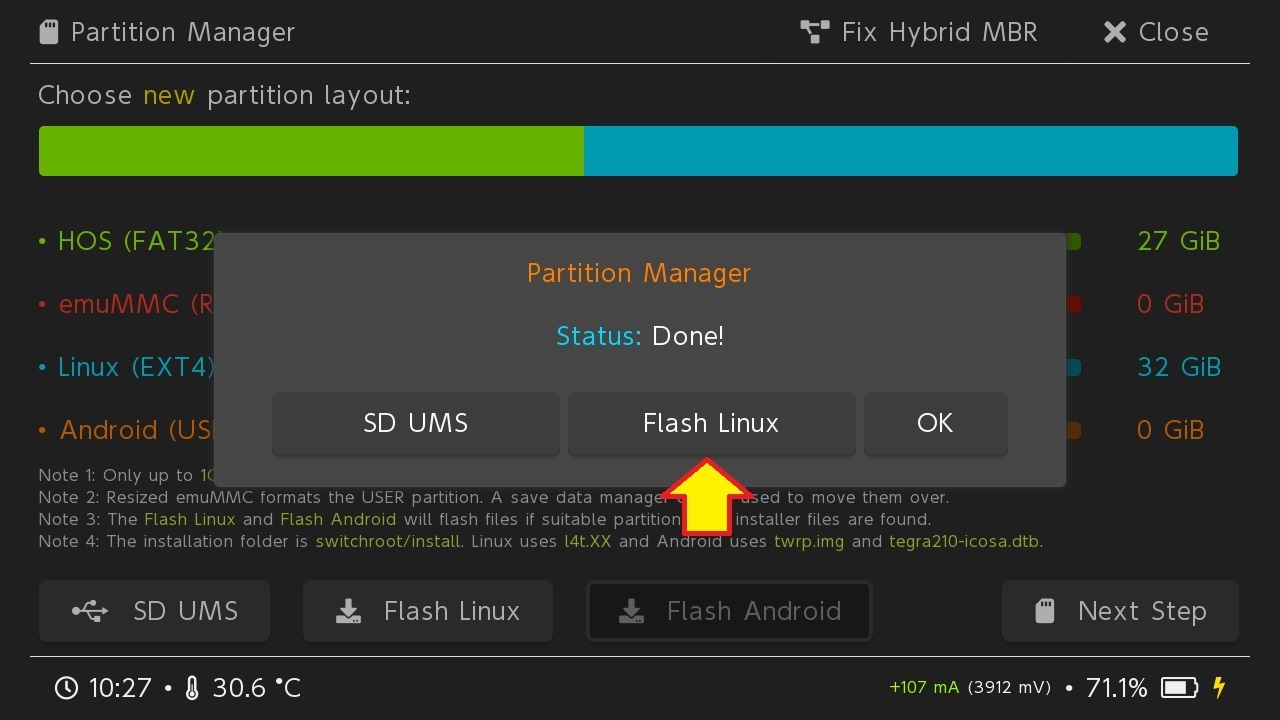Click the SD card icon on Next Step
Image resolution: width=1280 pixels, height=720 pixels.
pos(1045,611)
